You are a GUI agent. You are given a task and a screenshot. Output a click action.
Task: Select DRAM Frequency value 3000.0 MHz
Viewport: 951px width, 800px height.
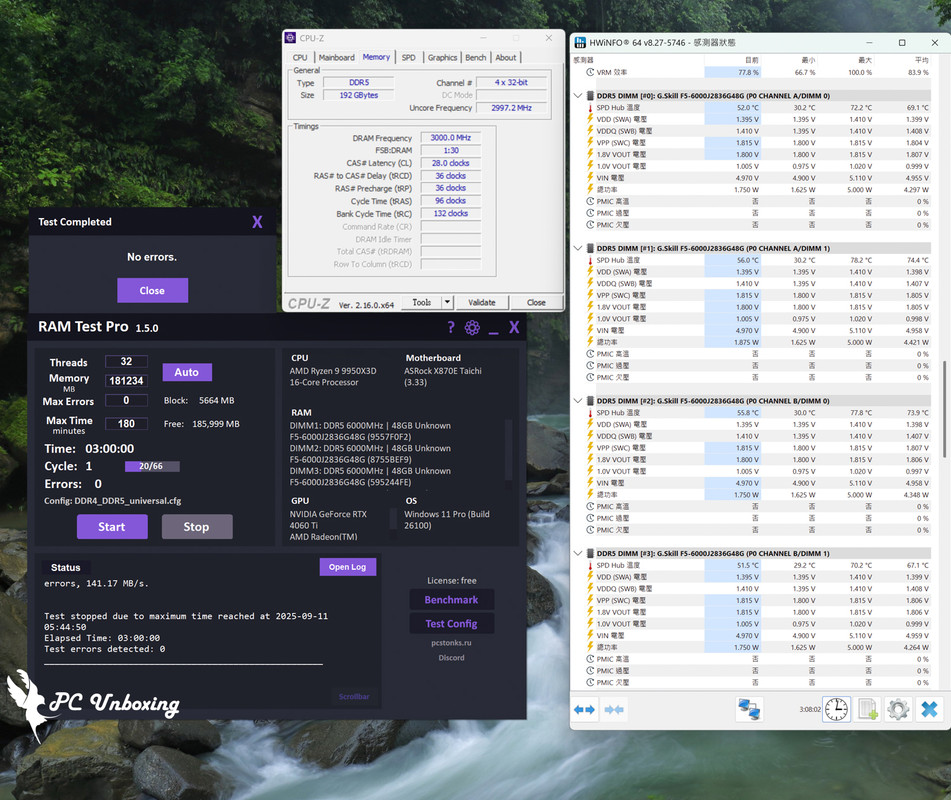(451, 138)
